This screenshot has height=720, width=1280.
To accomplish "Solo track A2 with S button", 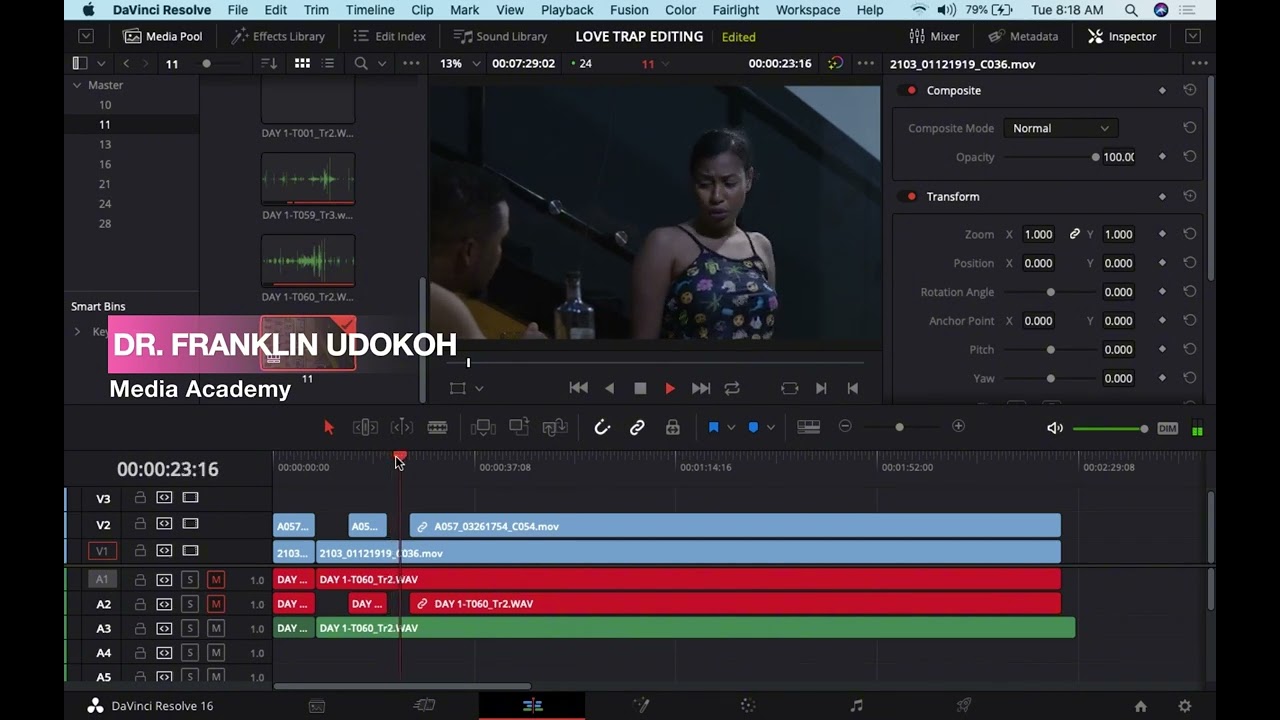I will pos(190,604).
